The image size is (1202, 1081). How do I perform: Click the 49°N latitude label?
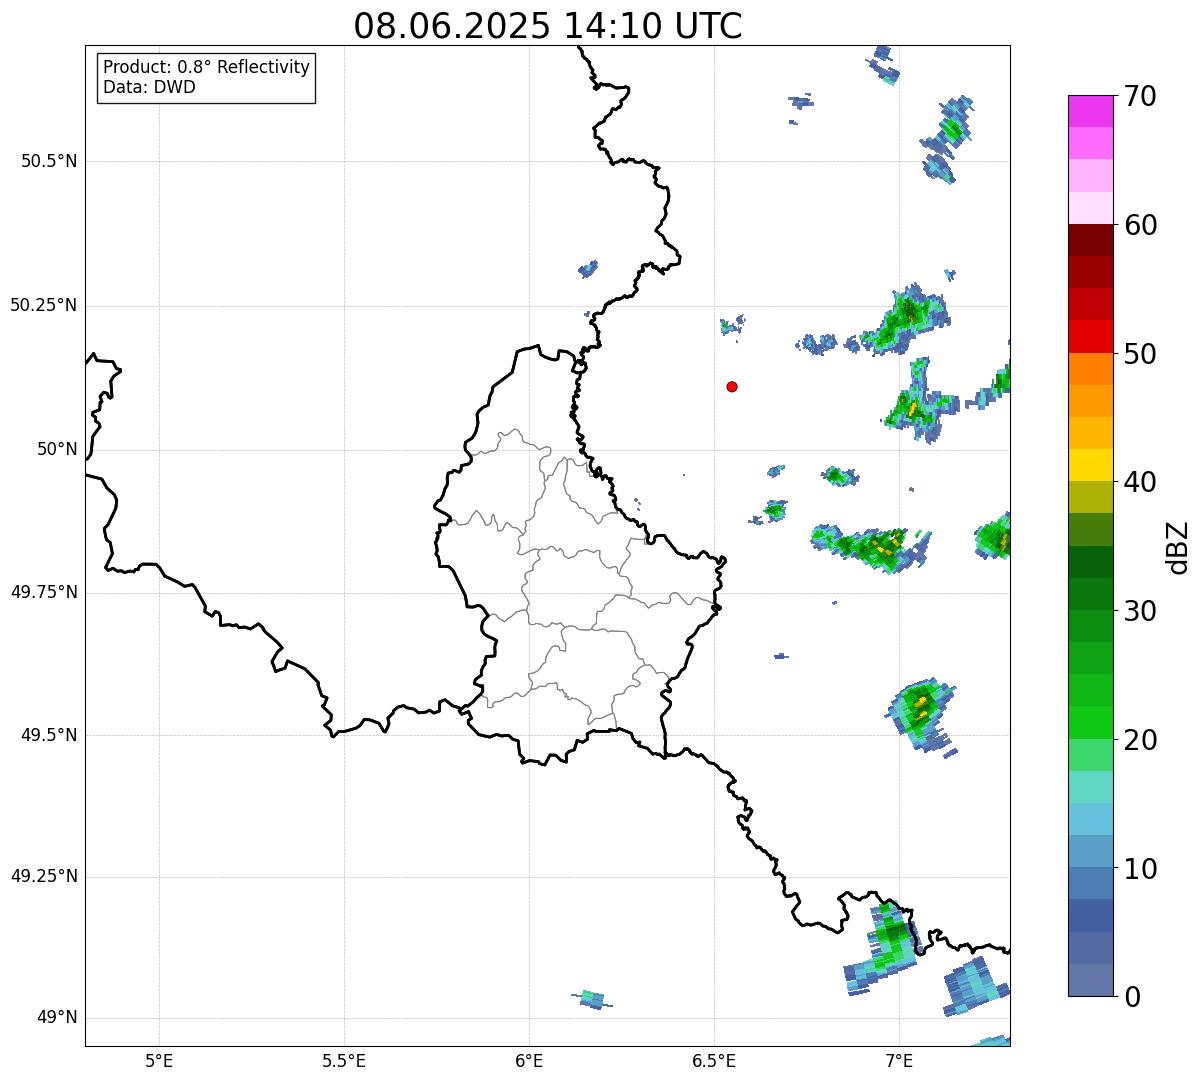pos(58,1017)
